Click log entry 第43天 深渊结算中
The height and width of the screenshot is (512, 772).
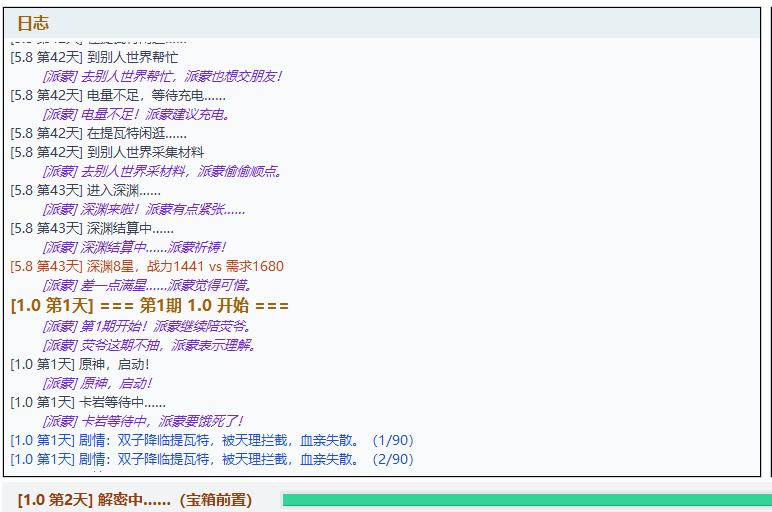tap(92, 228)
